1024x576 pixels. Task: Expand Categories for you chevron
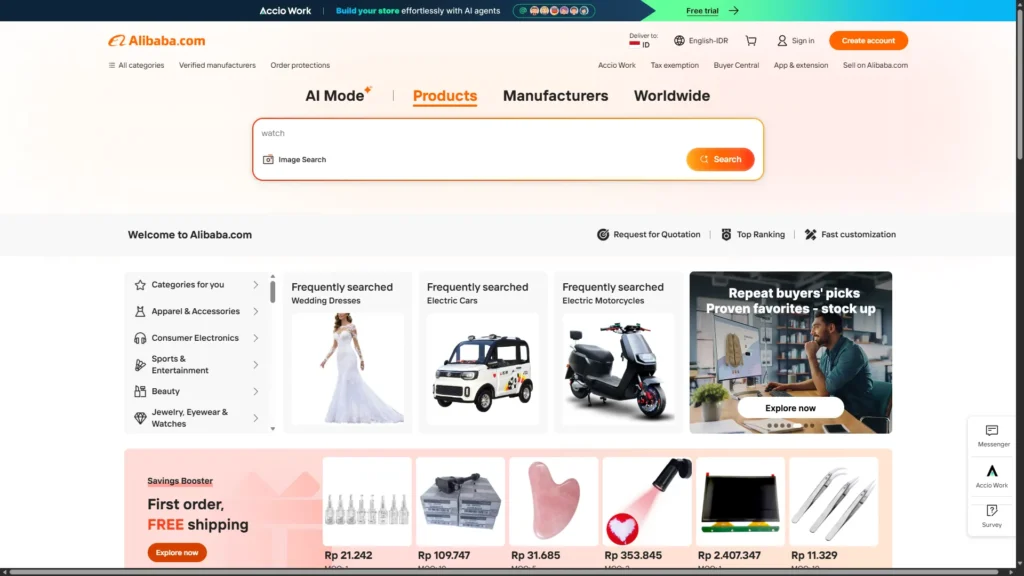256,285
